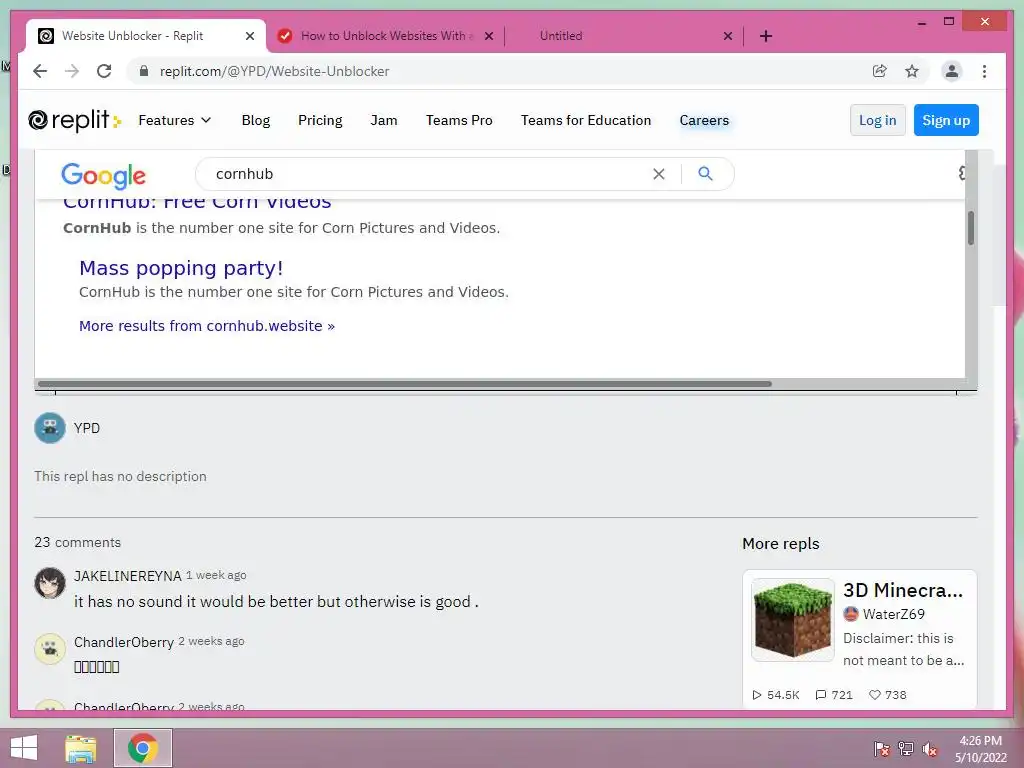Bookmark this page with the star icon
1024x768 pixels.
tap(912, 71)
